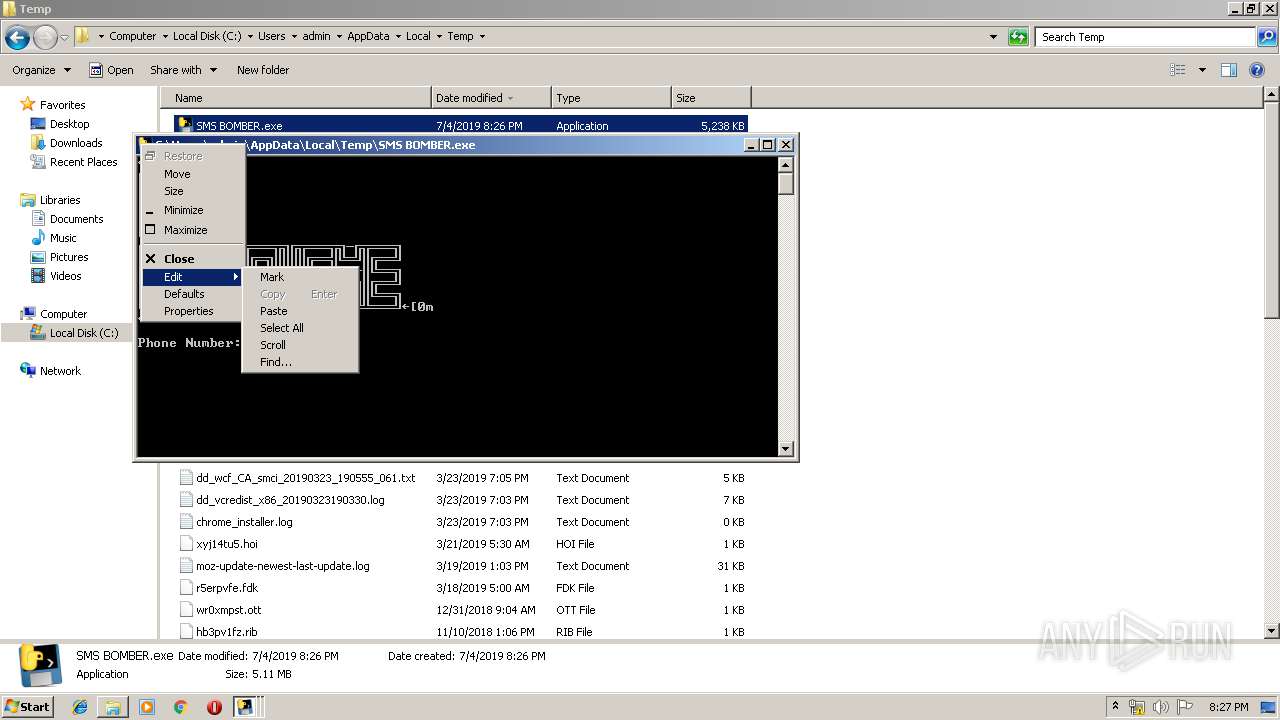Open the recent pages dropdown beside Forward
Image resolution: width=1280 pixels, height=720 pixels.
click(65, 38)
